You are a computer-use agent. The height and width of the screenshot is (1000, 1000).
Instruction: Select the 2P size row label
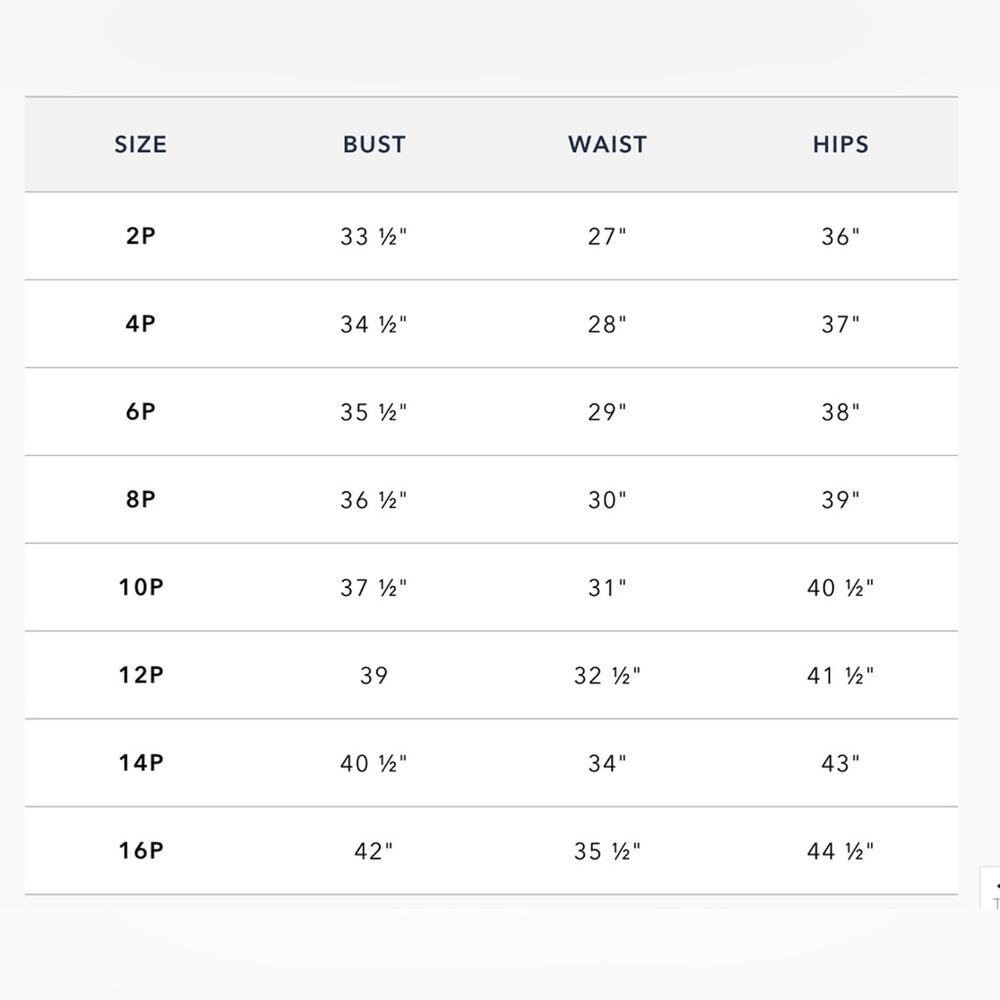(140, 236)
